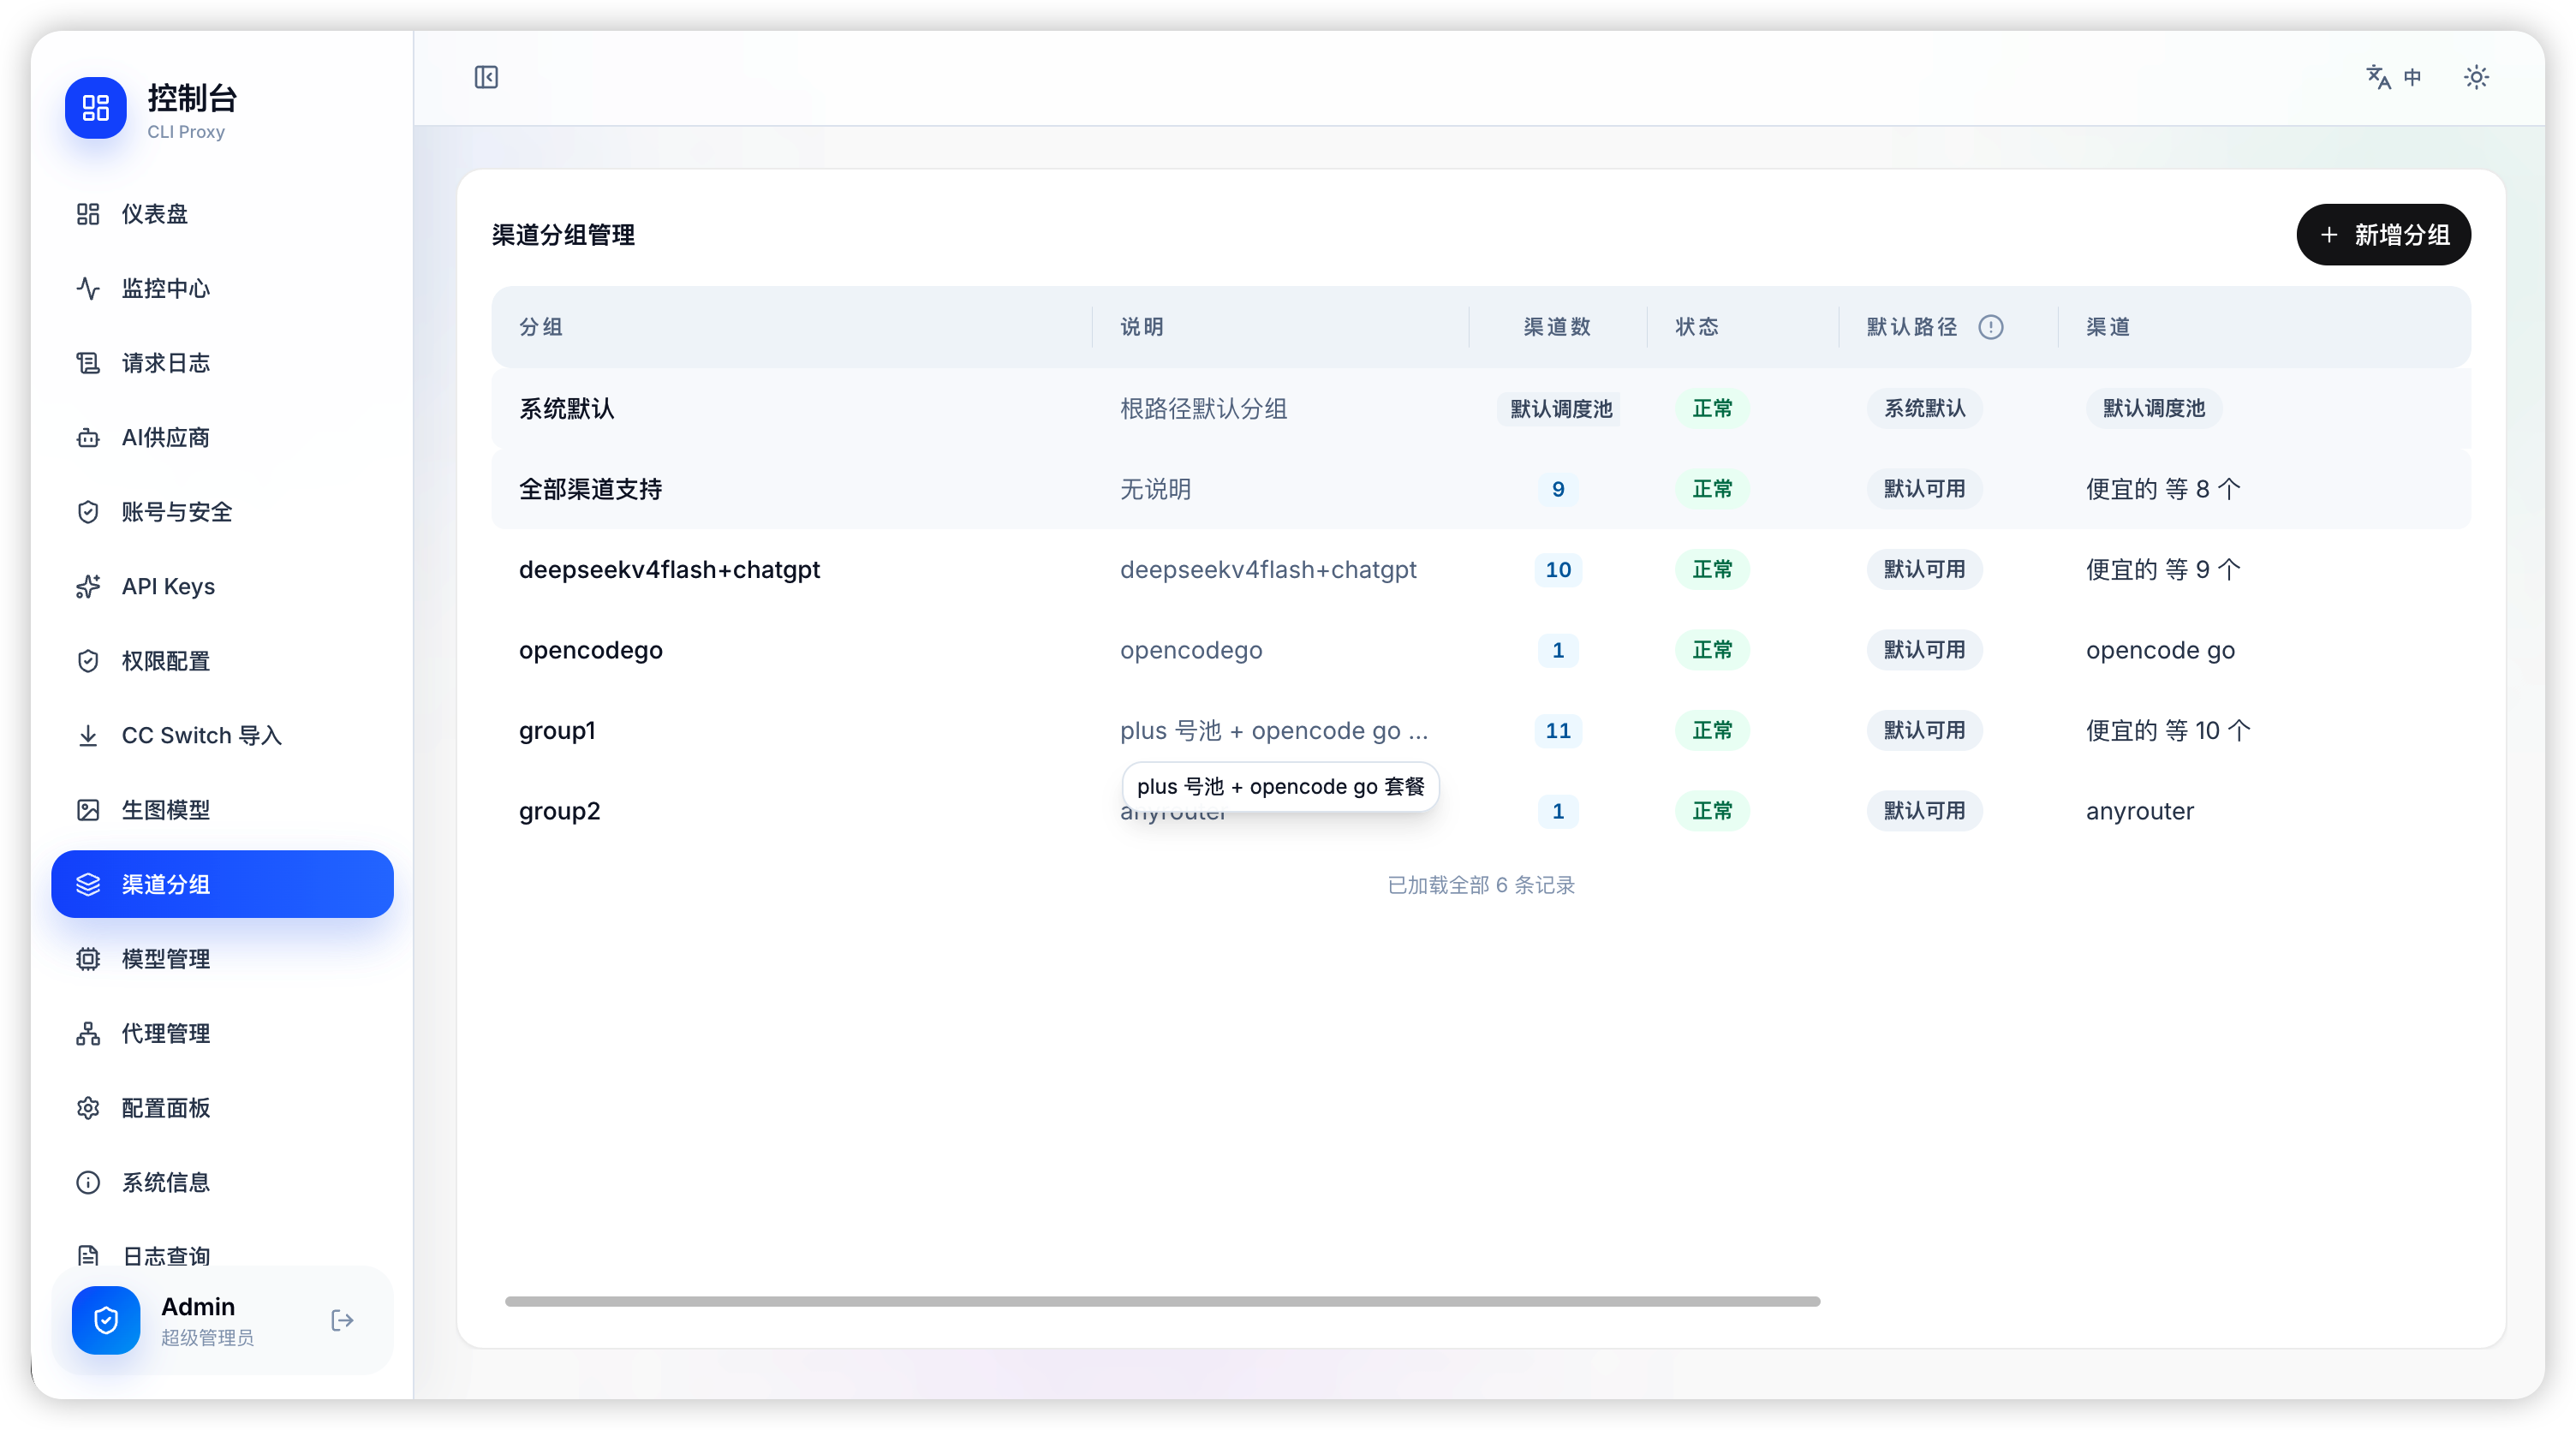2576x1430 pixels.
Task: Click the anyrouter channel cell
Action: tap(2140, 811)
